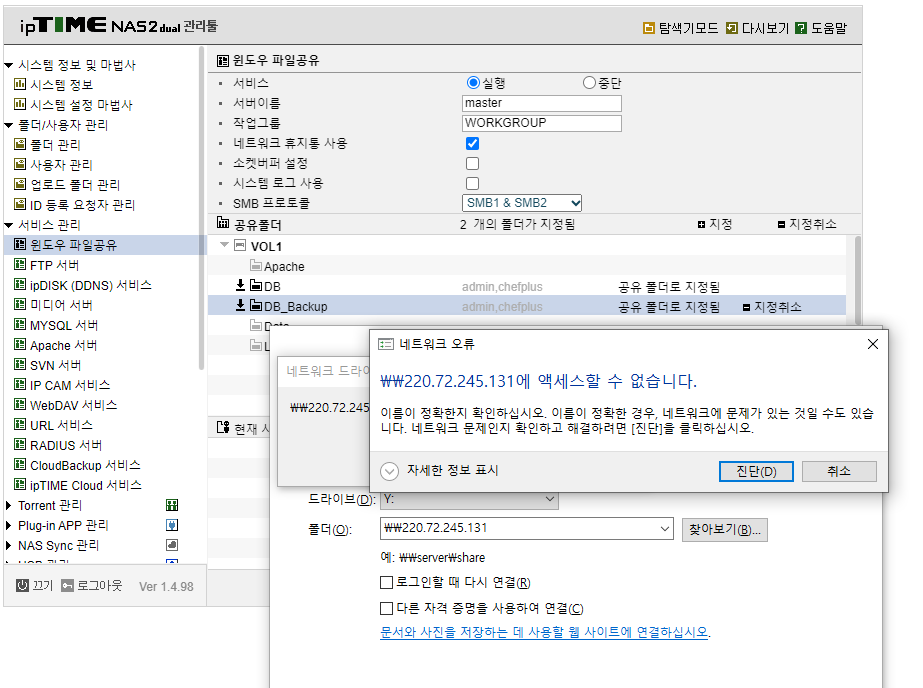Open the SMB 프로토콜 dropdown

pyautogui.click(x=522, y=203)
